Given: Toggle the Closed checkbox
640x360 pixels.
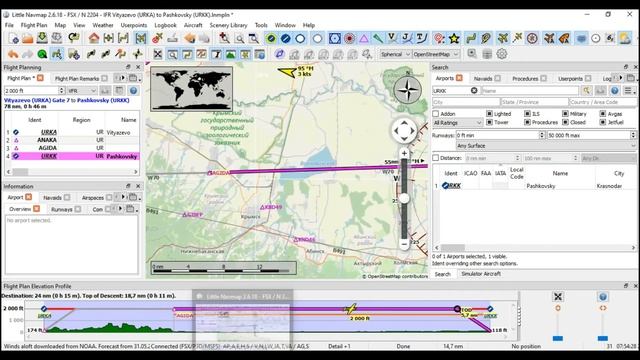Looking at the screenshot, I should point(565,122).
